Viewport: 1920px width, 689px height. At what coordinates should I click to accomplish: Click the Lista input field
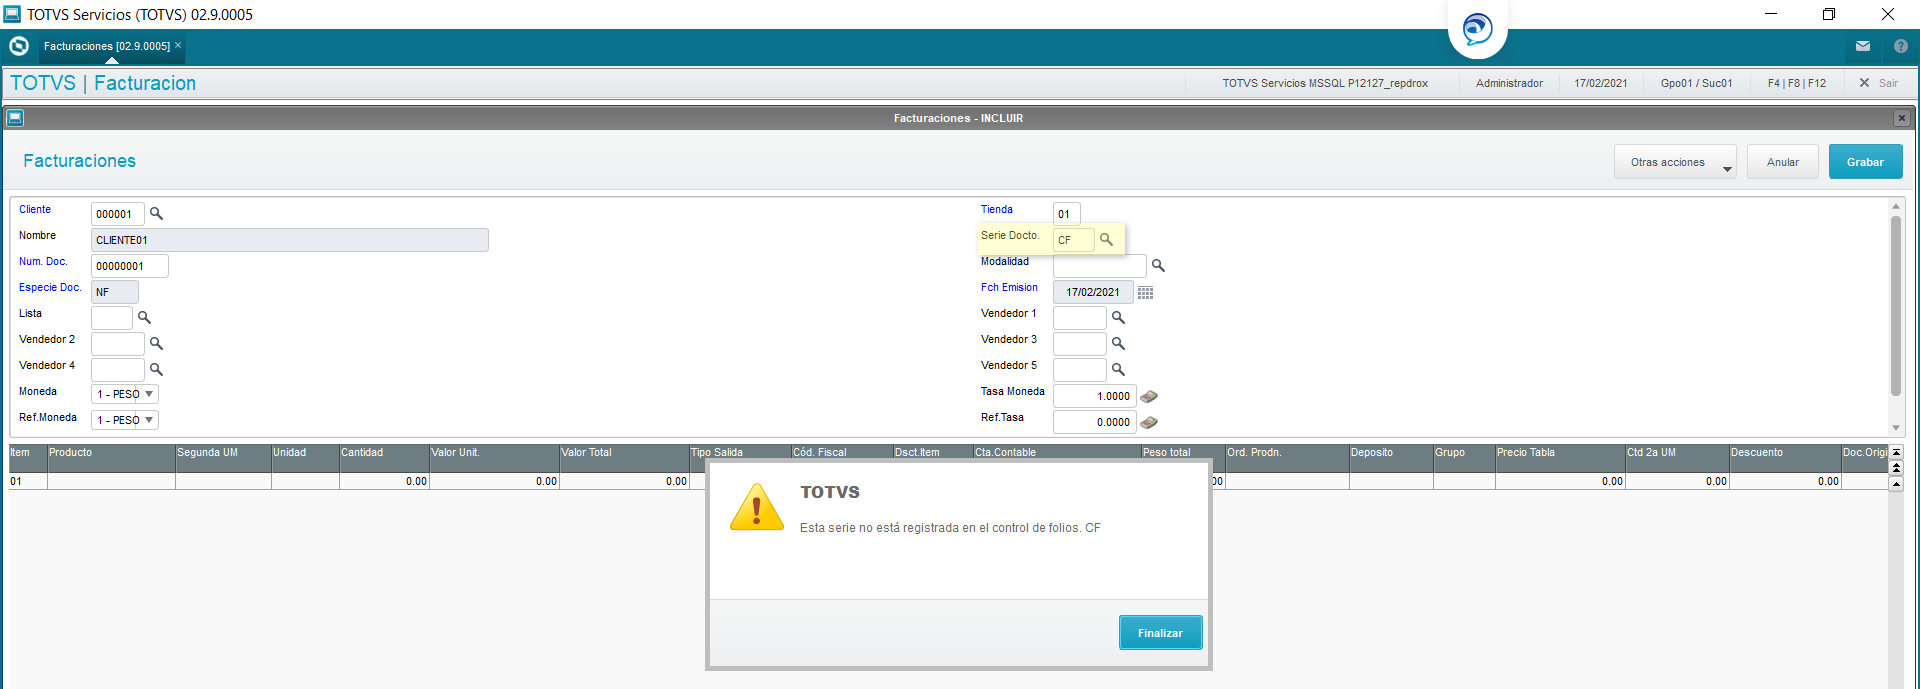click(112, 318)
